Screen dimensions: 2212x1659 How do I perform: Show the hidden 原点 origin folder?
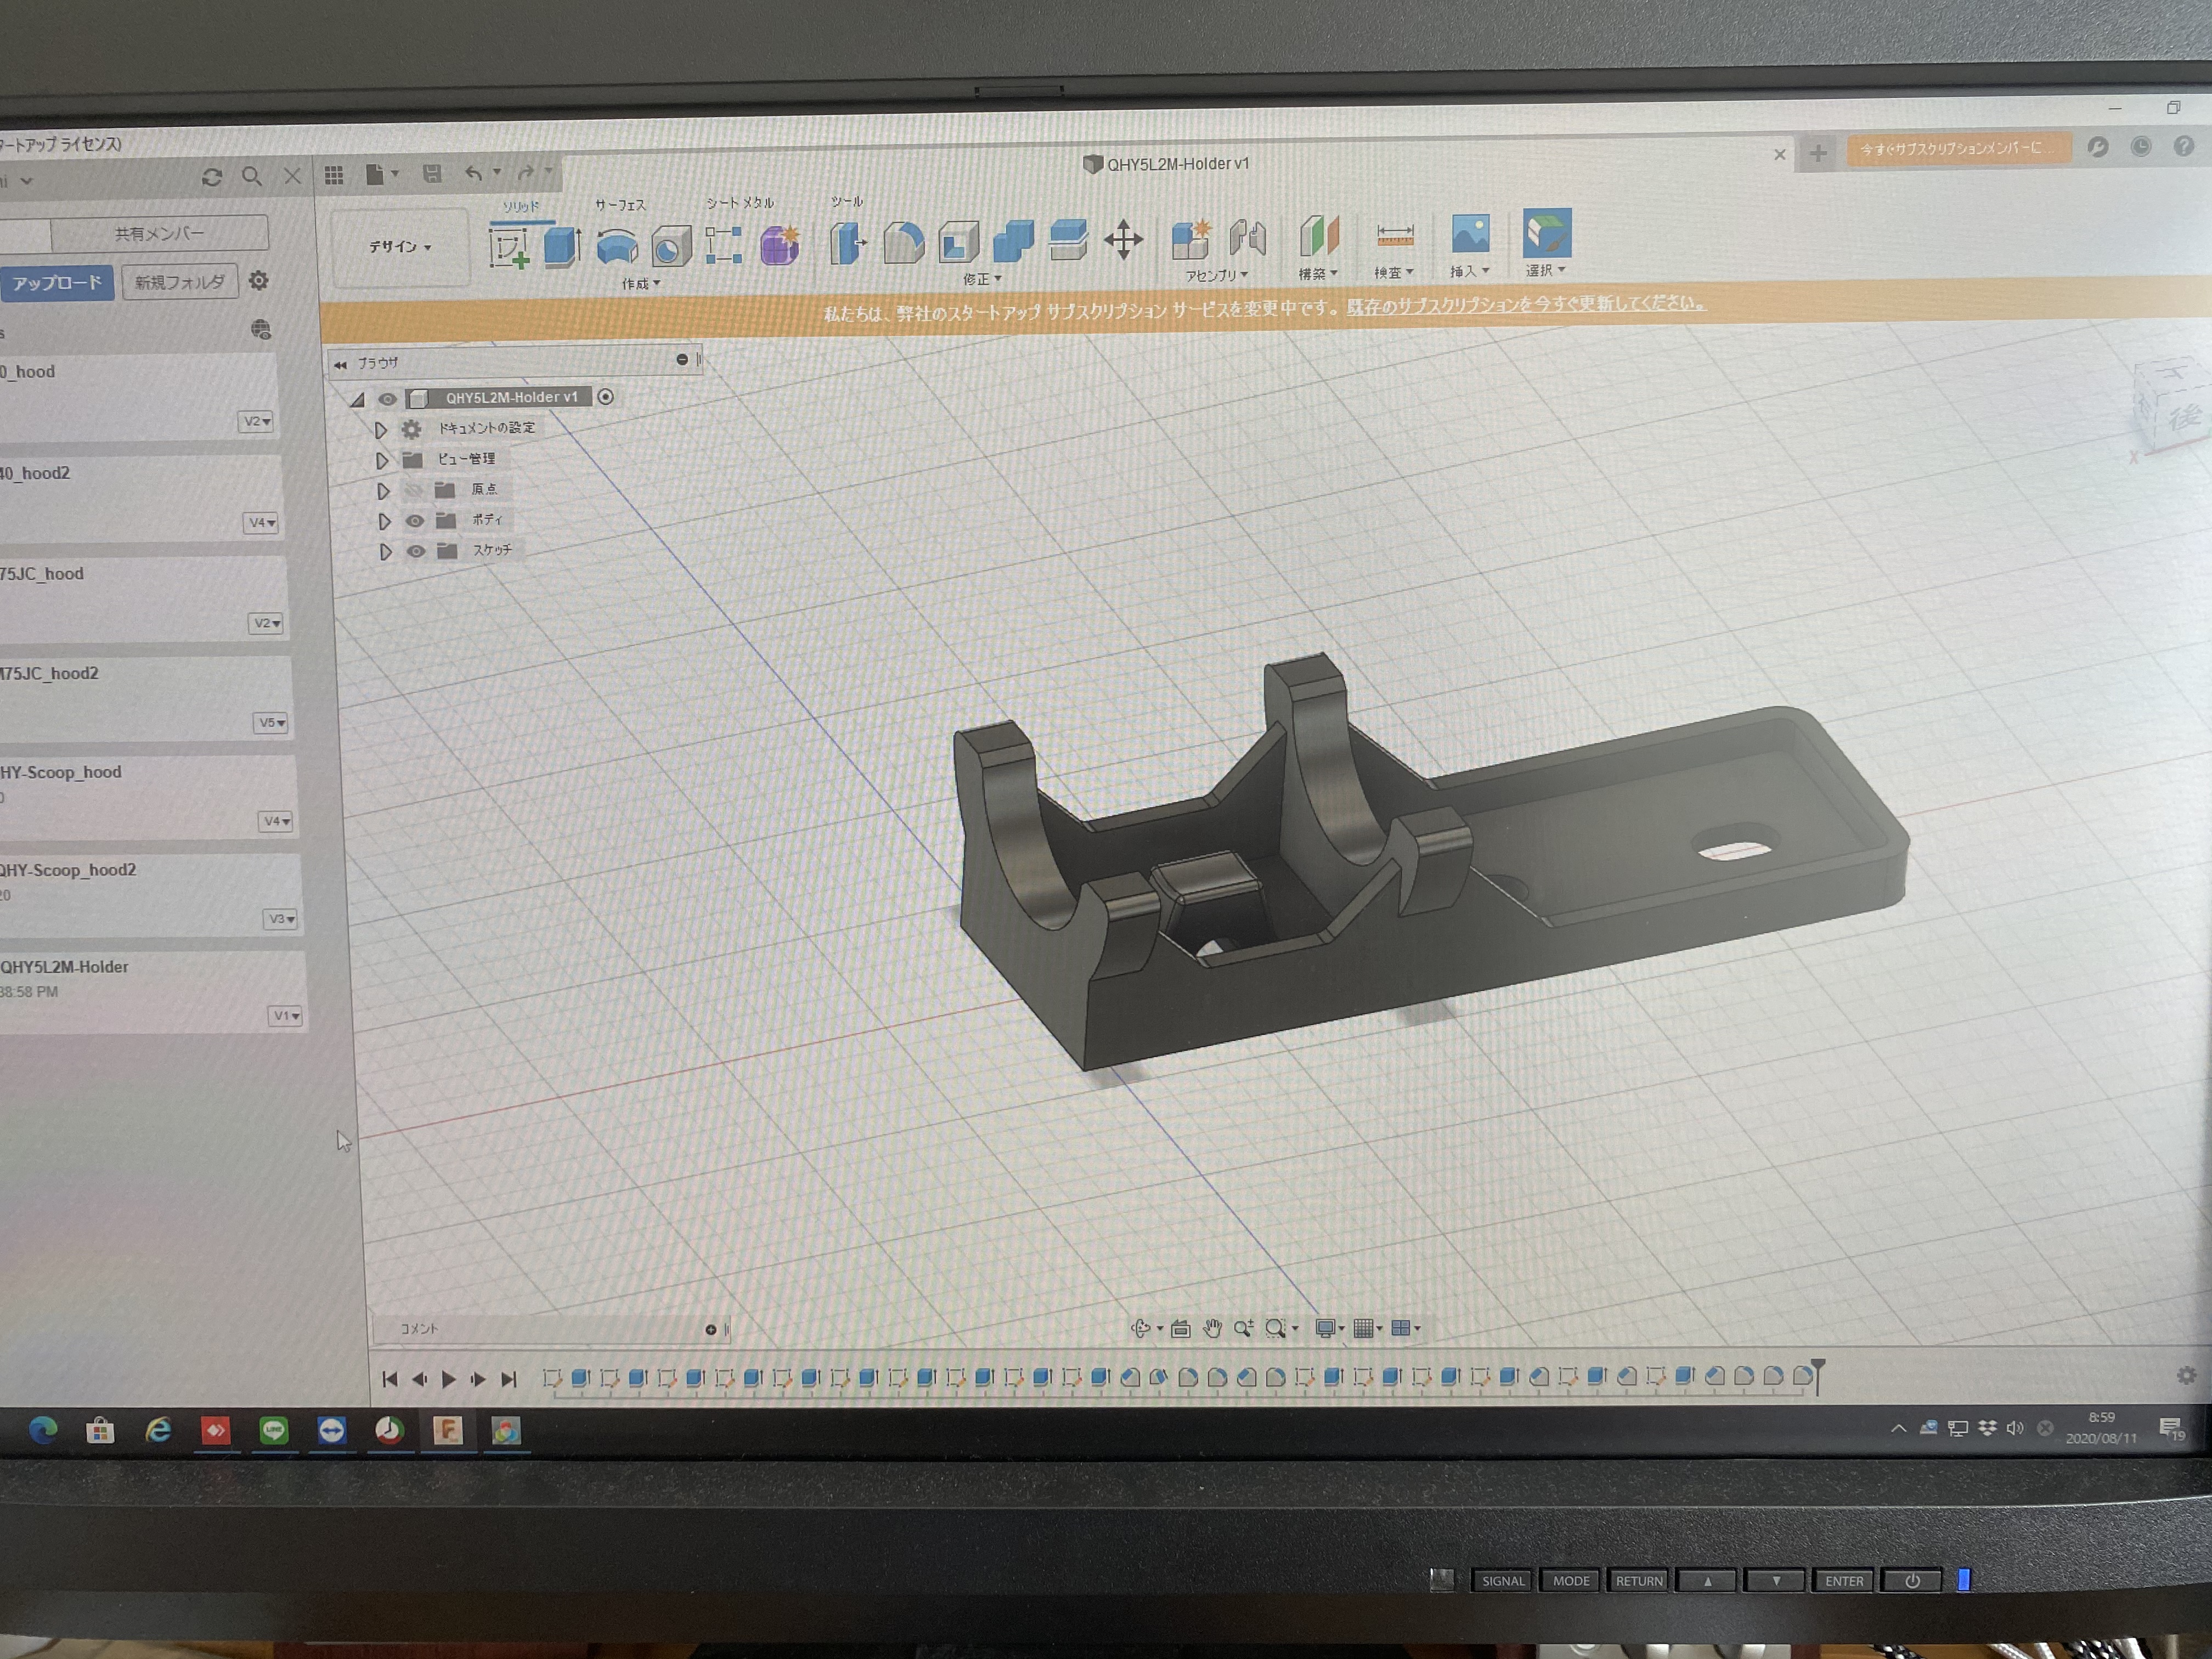(413, 490)
